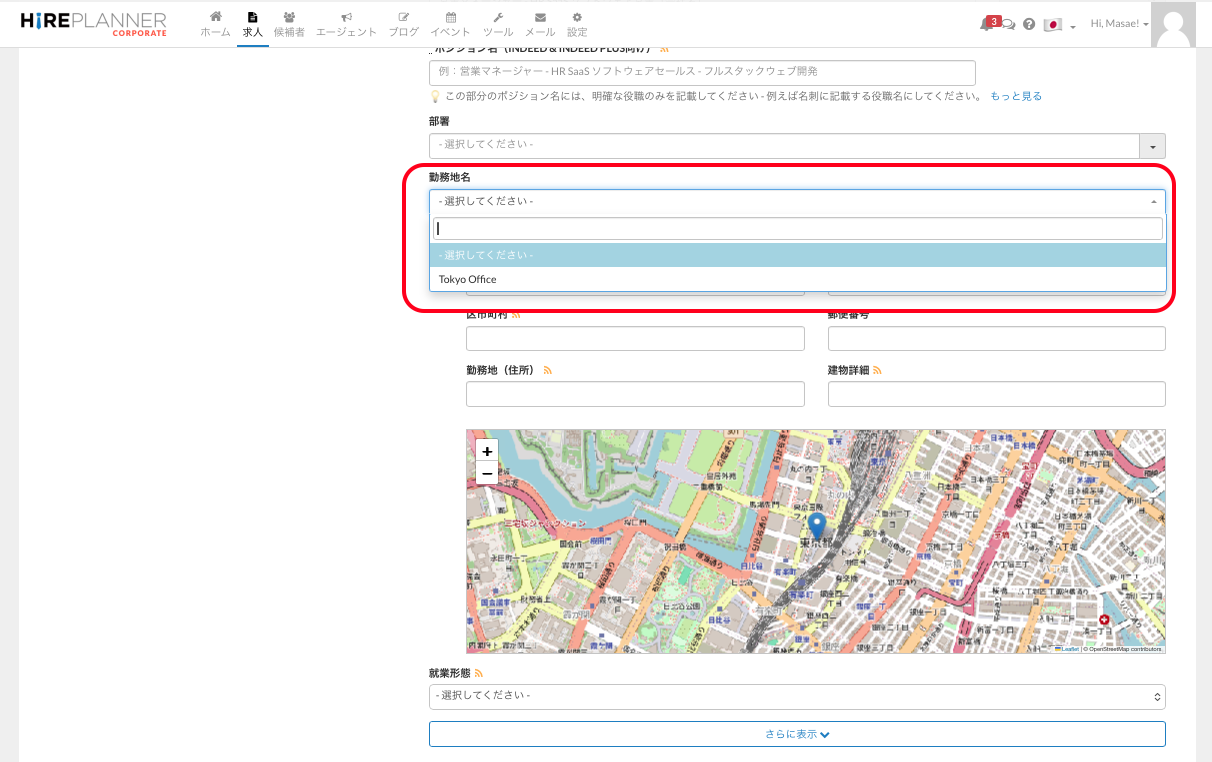Screen dimensions: 1212x762
Task: Click RSS icon beside 就業形態 label
Action: 479,673
